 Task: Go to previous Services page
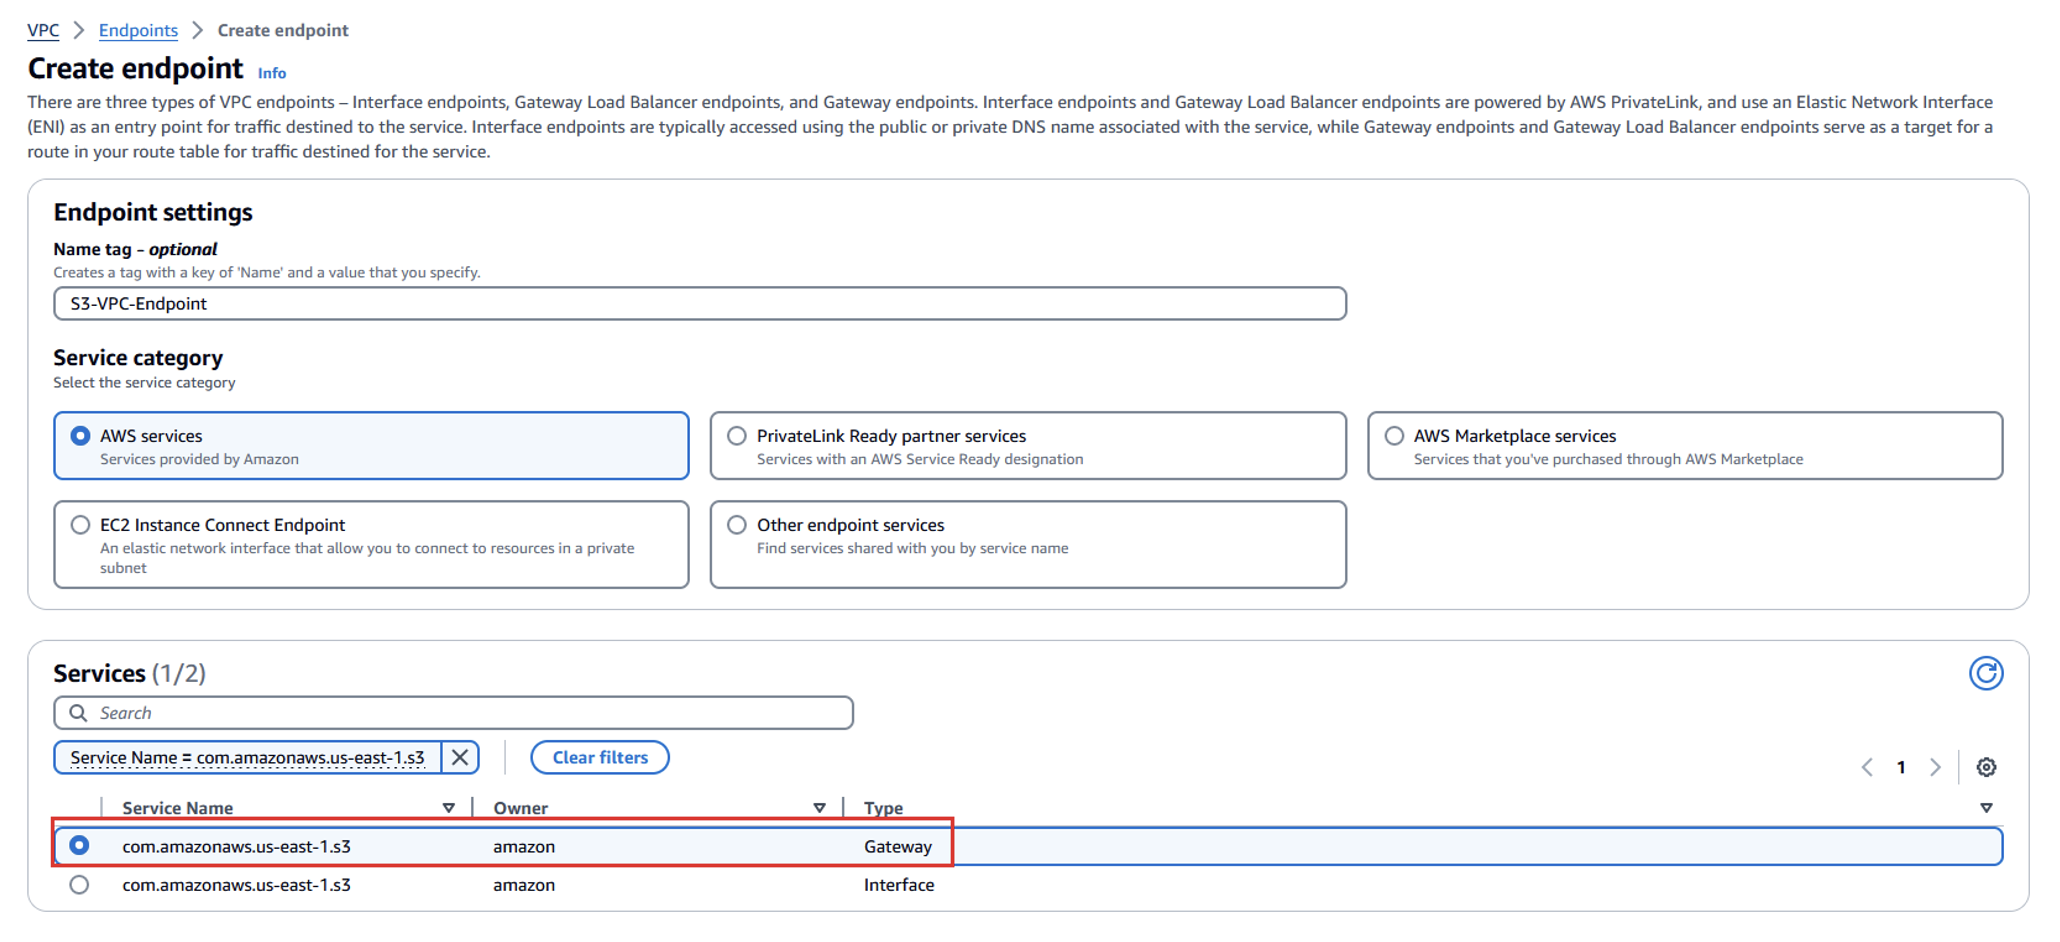point(1867,767)
